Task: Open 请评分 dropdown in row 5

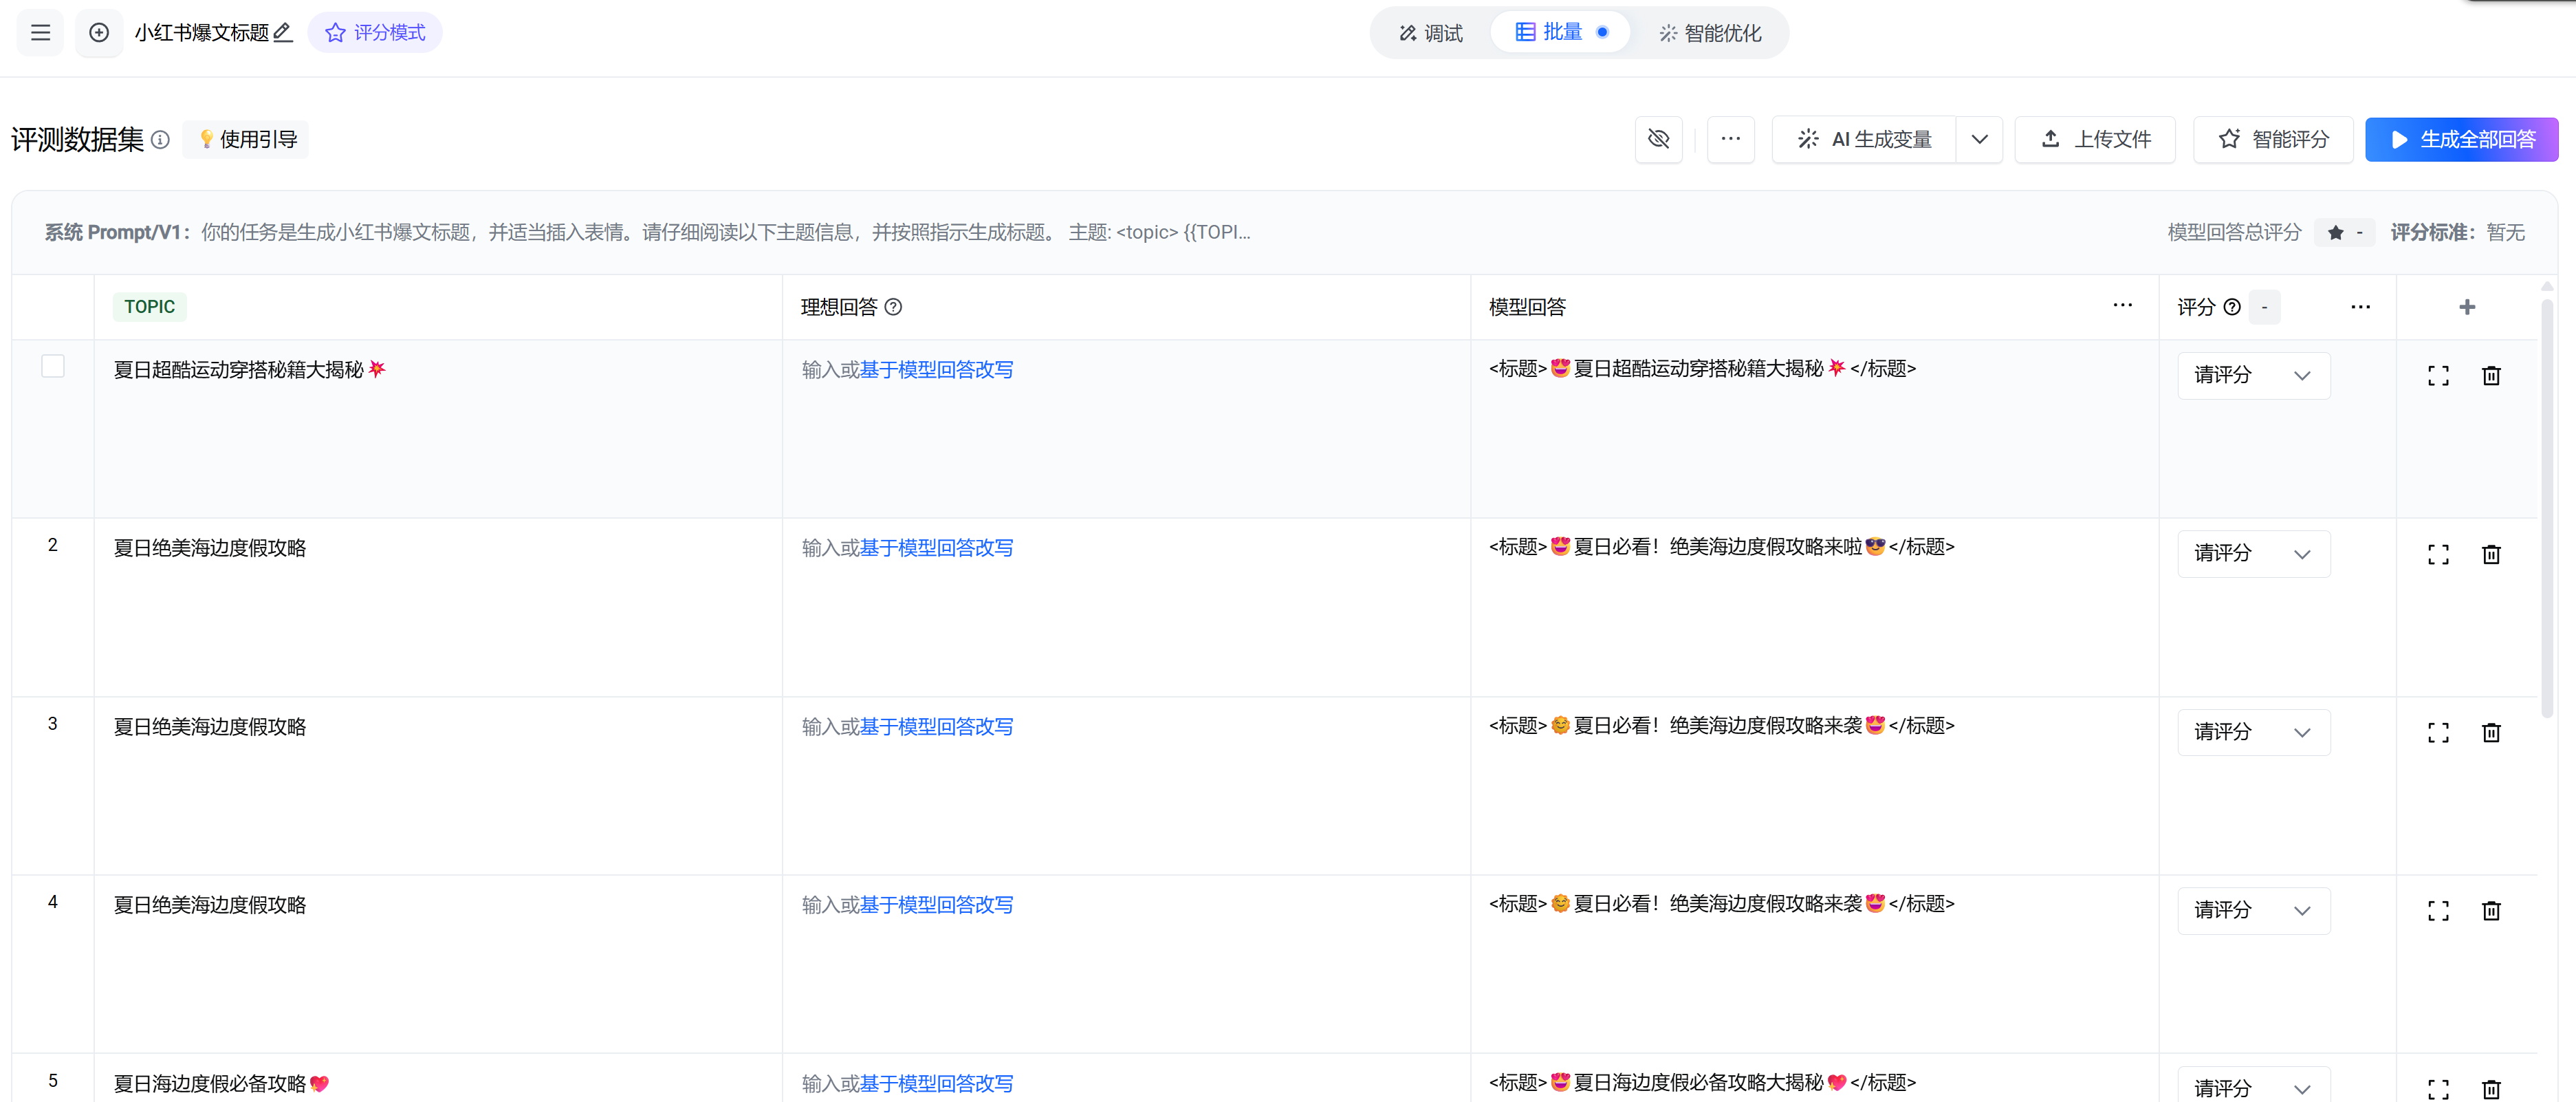Action: pos(2254,1085)
